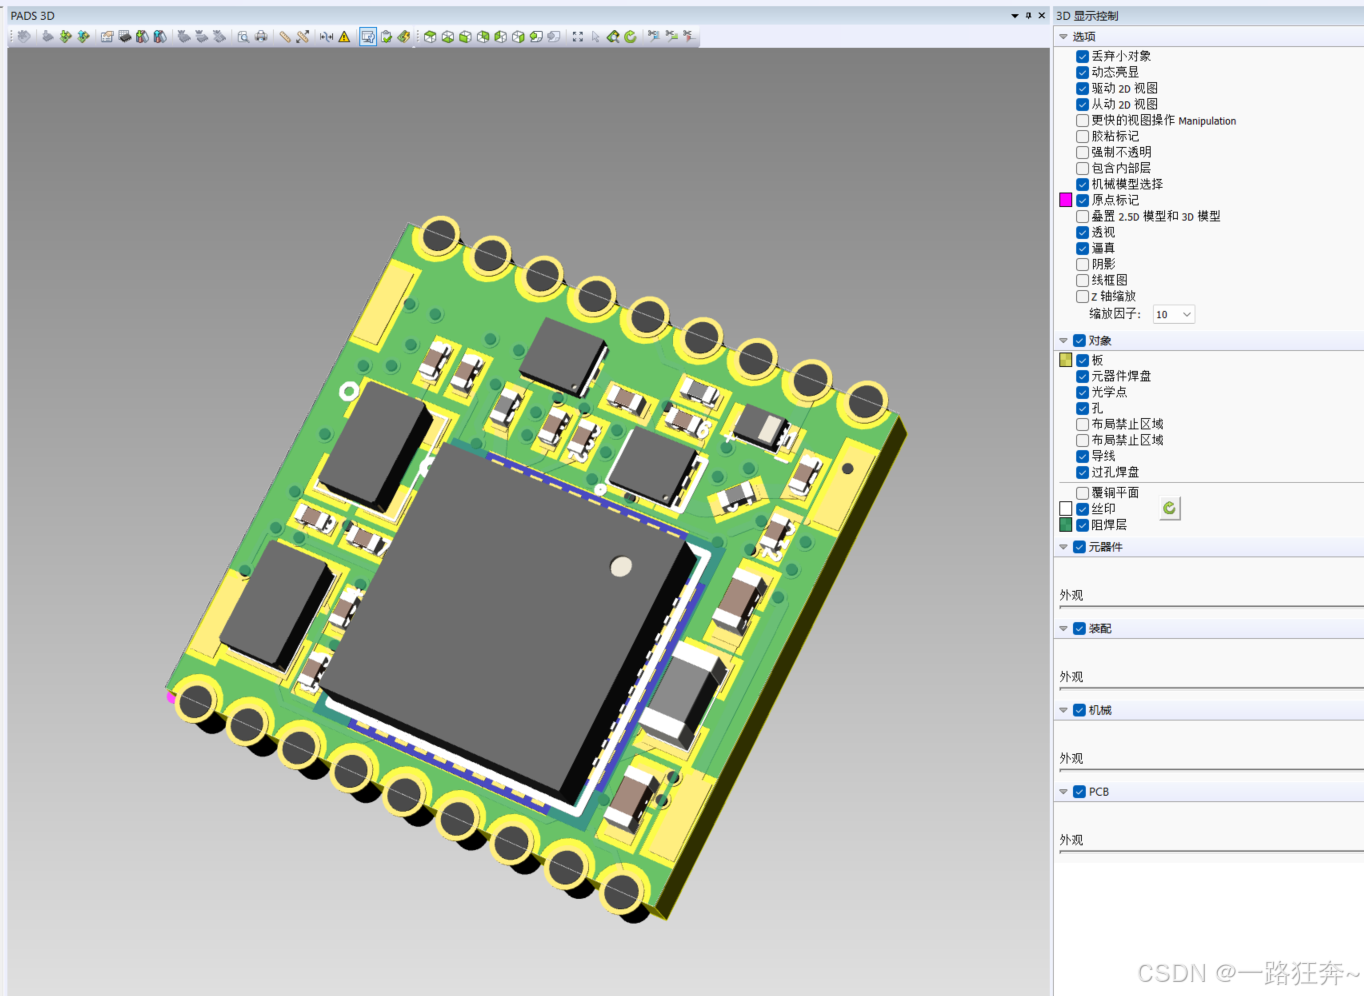Toggle the highlighted display control panel icon
The image size is (1364, 996).
point(368,36)
